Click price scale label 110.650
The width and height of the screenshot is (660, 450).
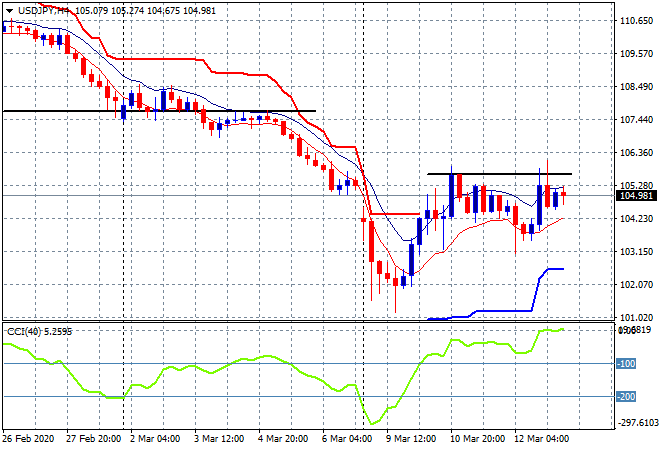coord(636,21)
